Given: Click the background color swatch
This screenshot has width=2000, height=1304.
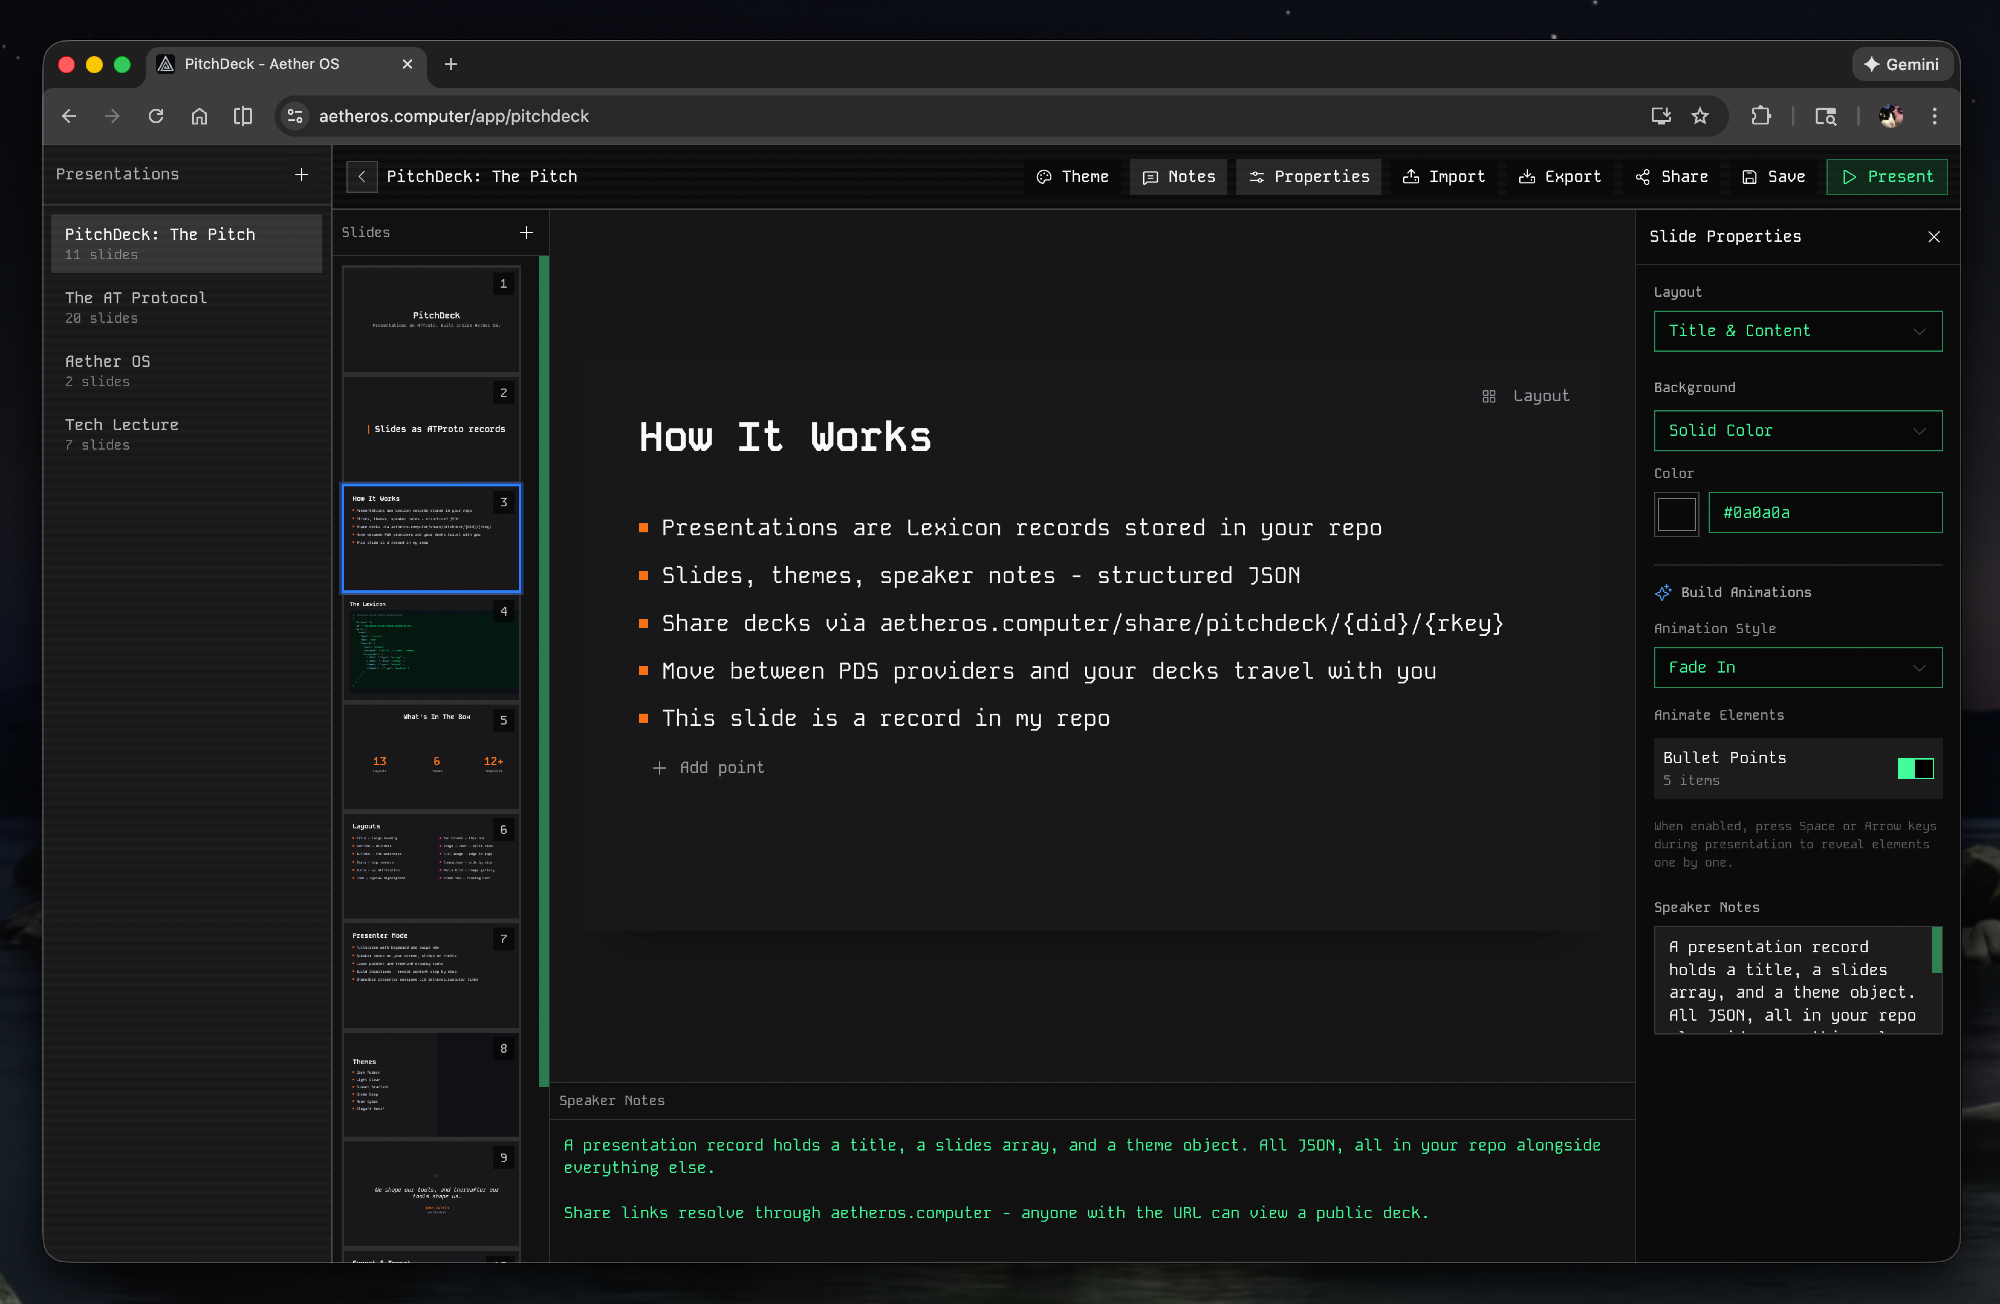Looking at the screenshot, I should pos(1676,514).
